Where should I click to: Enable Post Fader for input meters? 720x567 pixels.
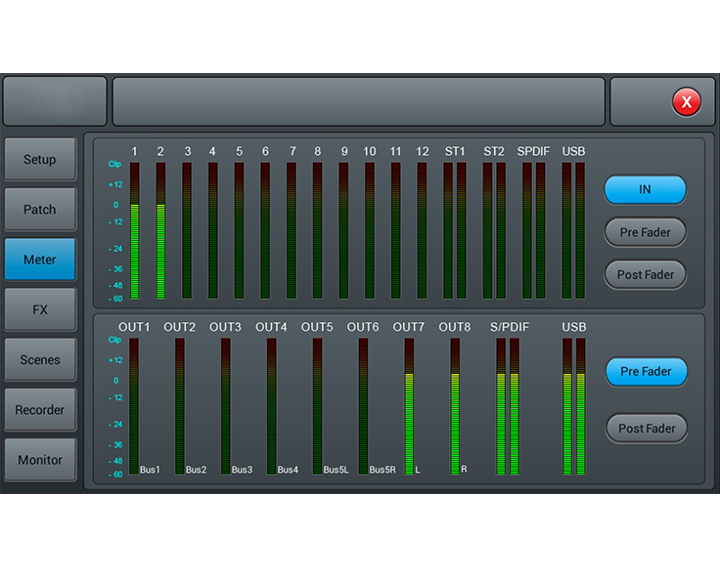645,275
